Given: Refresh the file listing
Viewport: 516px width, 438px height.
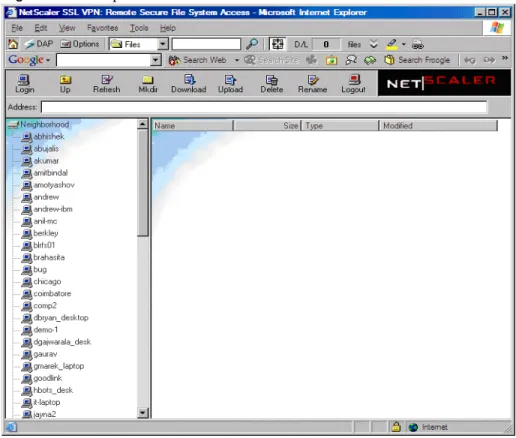Looking at the screenshot, I should [x=107, y=84].
